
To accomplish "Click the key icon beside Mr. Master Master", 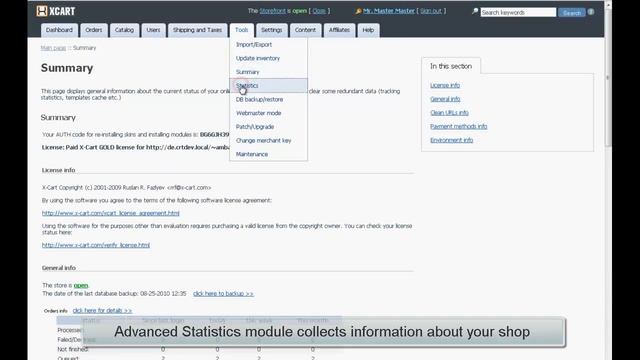I will click(358, 11).
